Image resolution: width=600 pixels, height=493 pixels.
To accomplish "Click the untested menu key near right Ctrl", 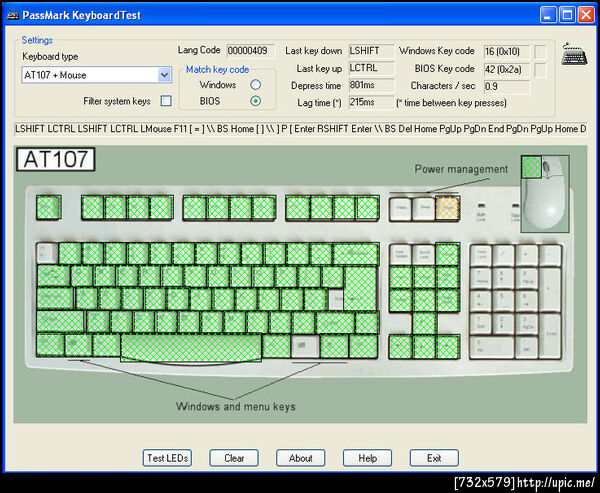I will pos(305,346).
